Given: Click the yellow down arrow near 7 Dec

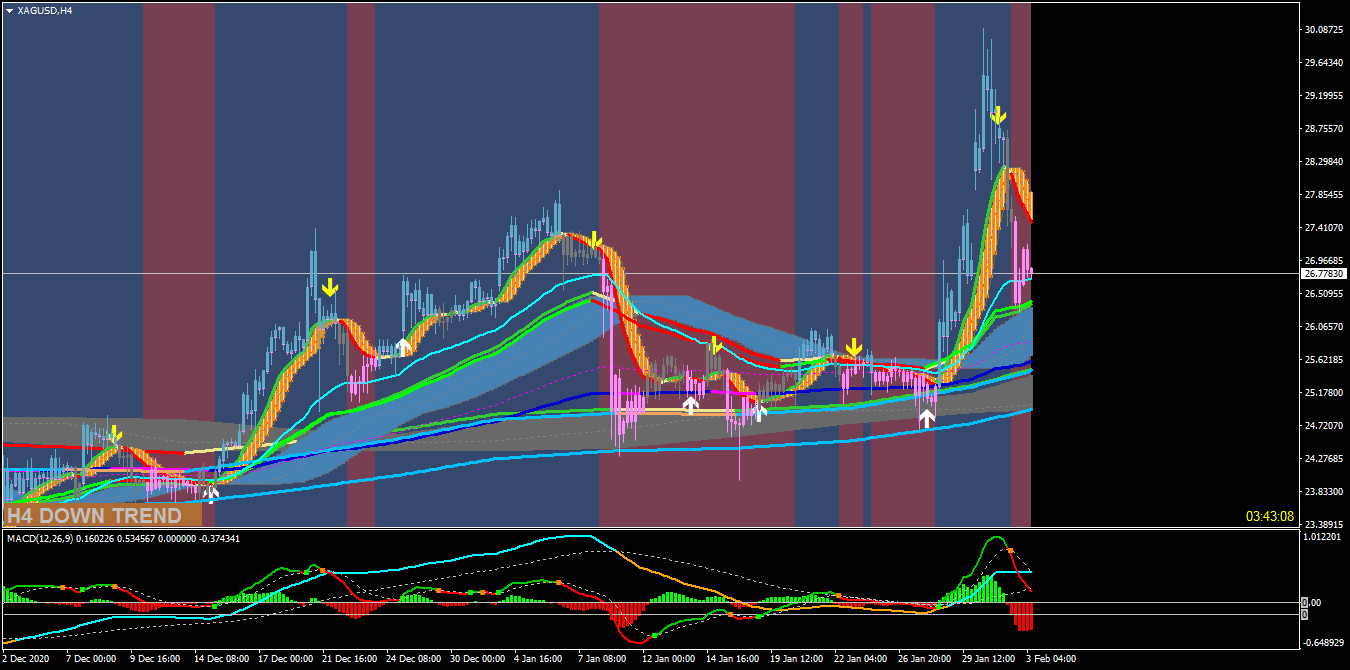Looking at the screenshot, I should 115,433.
